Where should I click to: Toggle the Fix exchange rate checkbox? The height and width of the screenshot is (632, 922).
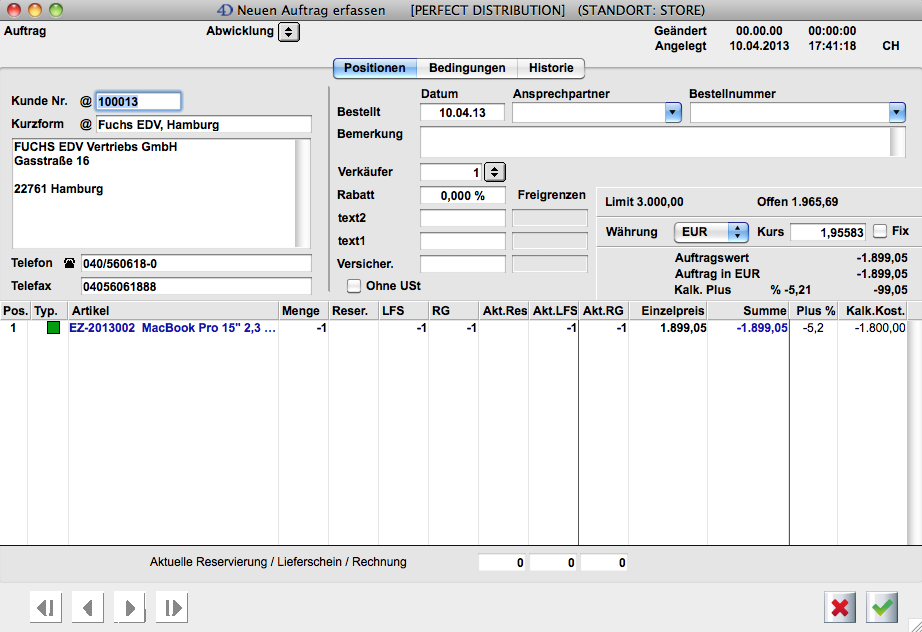[880, 231]
